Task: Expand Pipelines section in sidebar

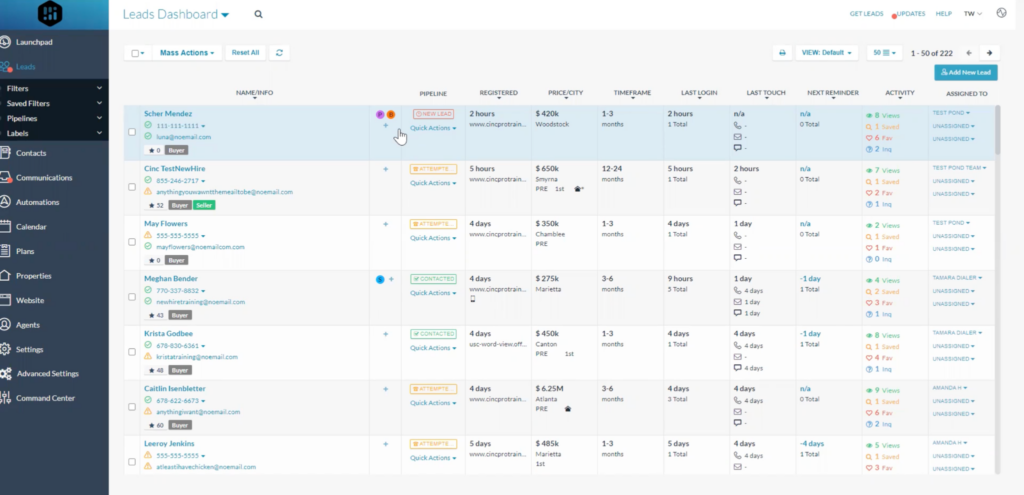Action: [x=54, y=118]
